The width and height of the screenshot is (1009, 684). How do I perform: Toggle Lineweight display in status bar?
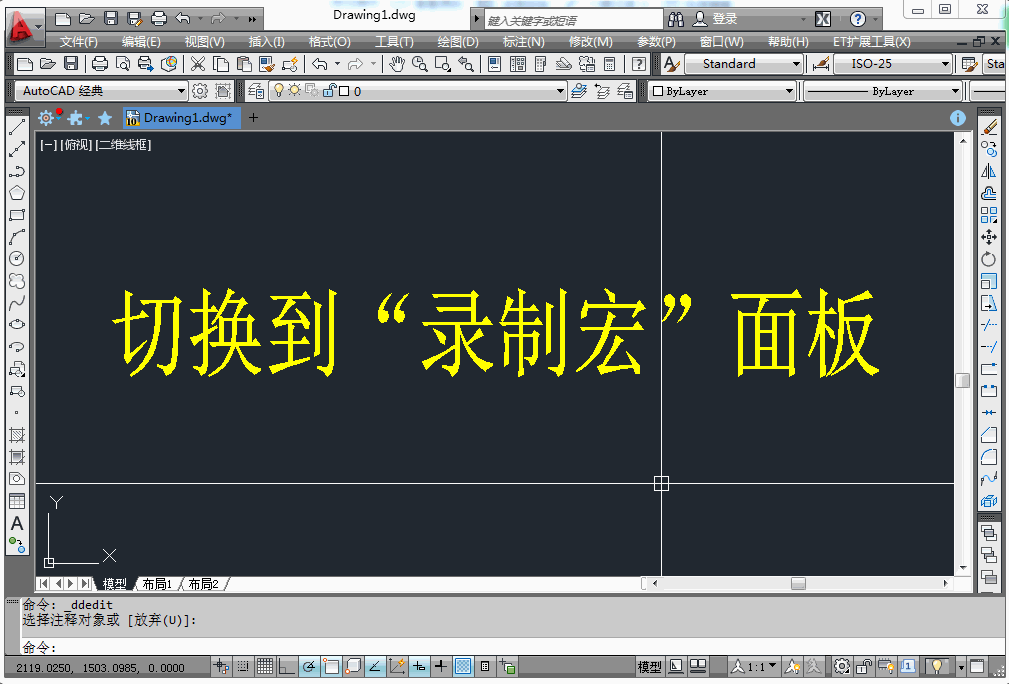[x=441, y=667]
